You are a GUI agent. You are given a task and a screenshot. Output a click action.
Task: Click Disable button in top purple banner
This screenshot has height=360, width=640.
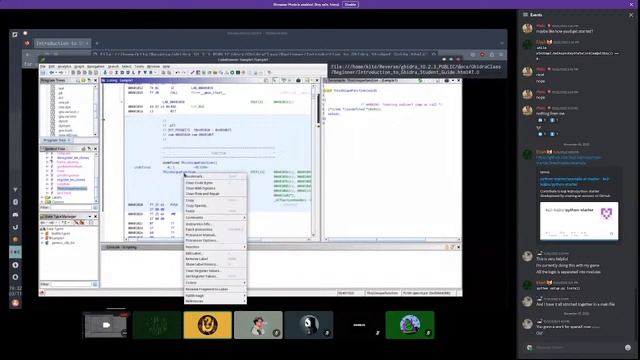351,4
